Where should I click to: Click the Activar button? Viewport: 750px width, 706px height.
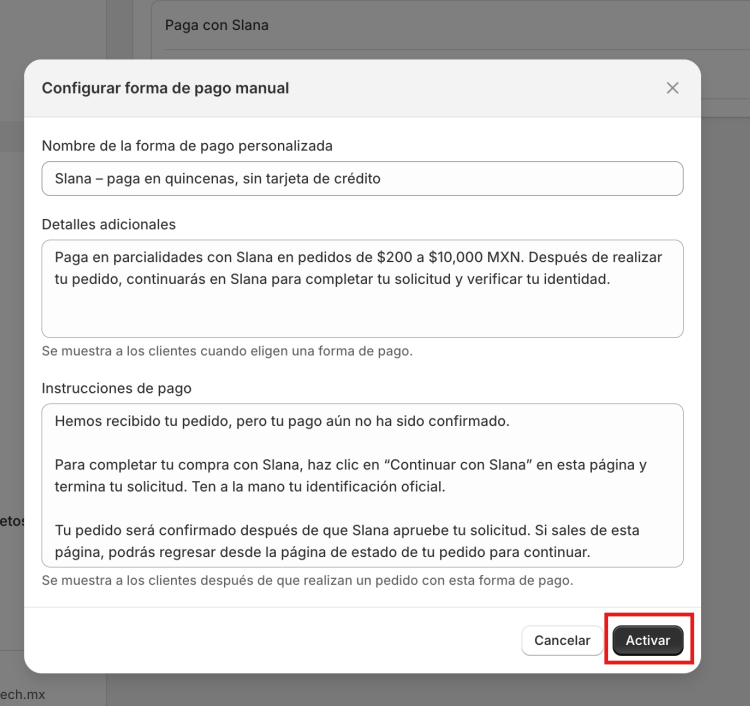(648, 640)
